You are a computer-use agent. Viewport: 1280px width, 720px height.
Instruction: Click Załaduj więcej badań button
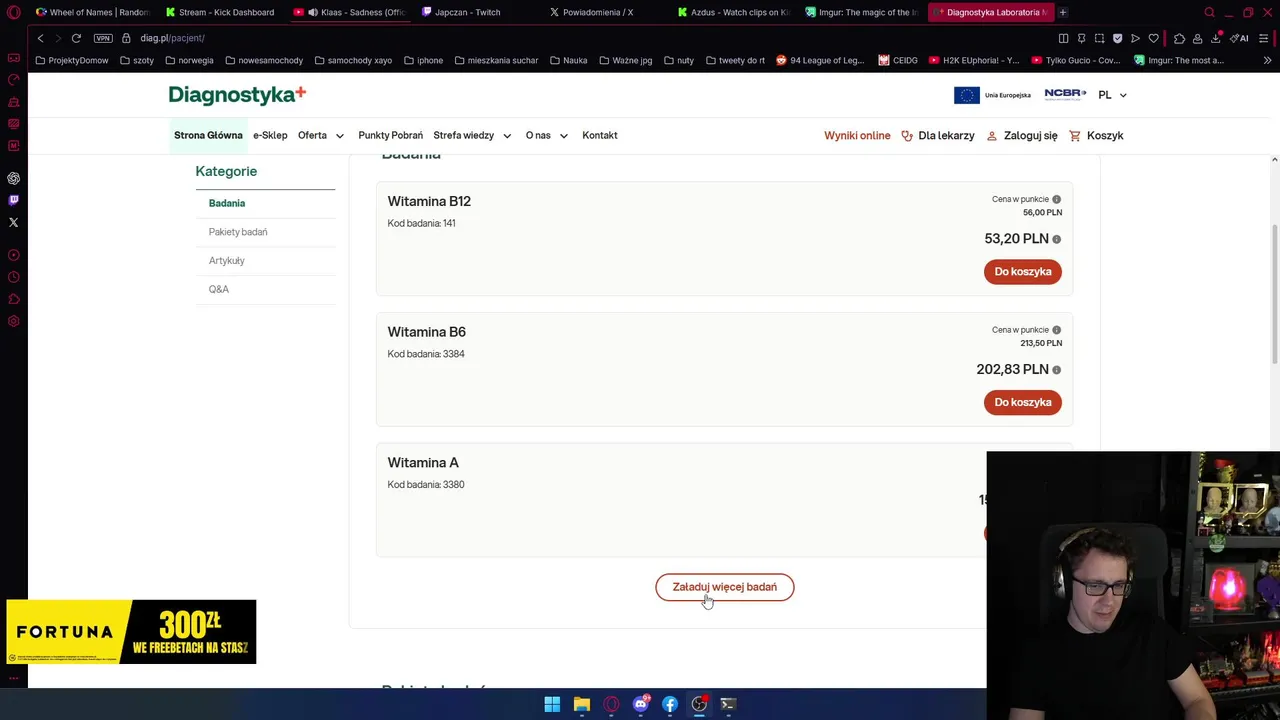pyautogui.click(x=724, y=587)
